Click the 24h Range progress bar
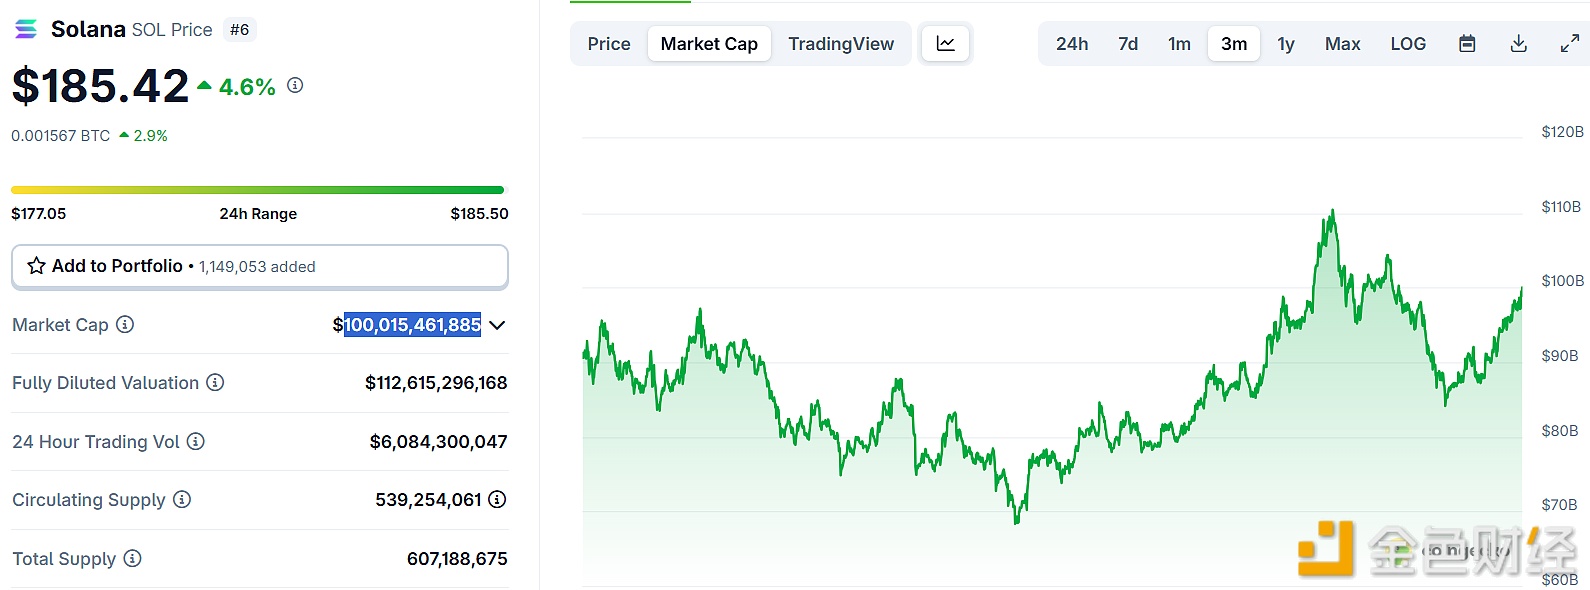This screenshot has width=1590, height=590. coord(258,190)
